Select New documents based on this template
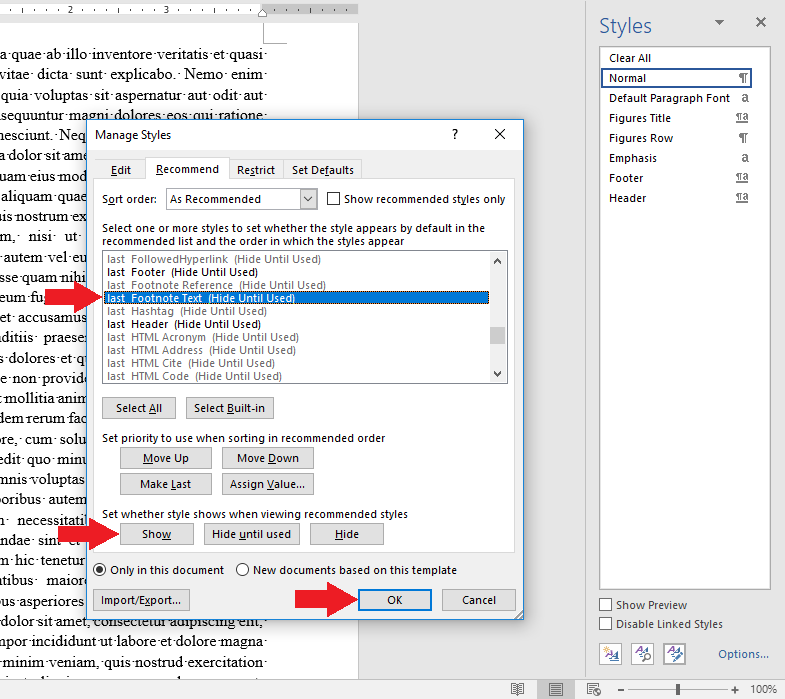Viewport: 785px width, 699px height. (x=242, y=570)
